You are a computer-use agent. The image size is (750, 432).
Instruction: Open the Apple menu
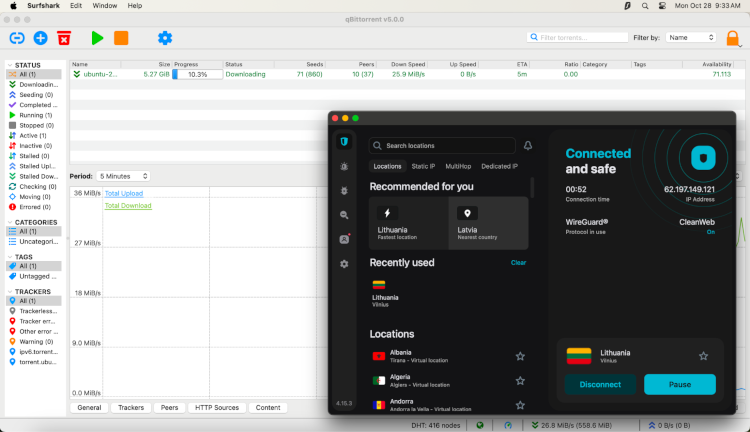pos(13,6)
